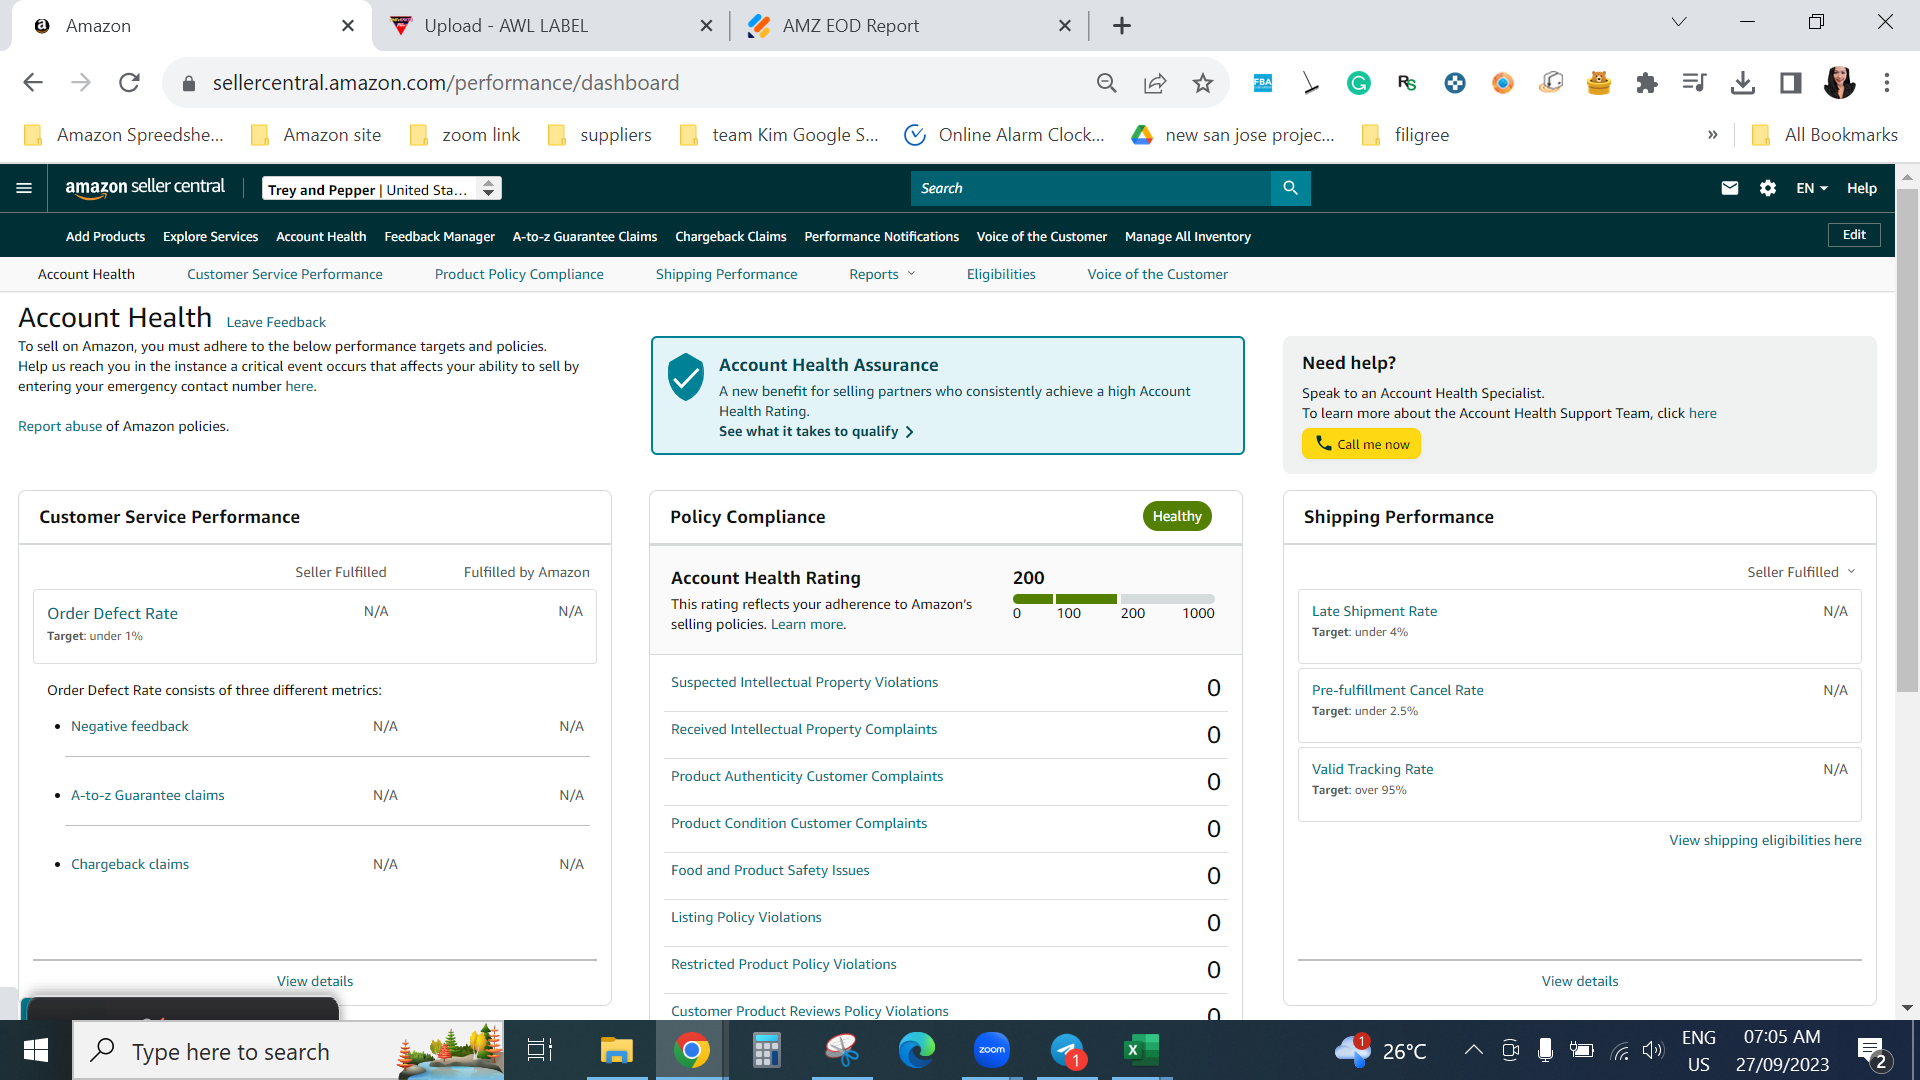Viewport: 1920px width, 1080px height.
Task: Click the search magnifier button
Action: click(x=1290, y=188)
